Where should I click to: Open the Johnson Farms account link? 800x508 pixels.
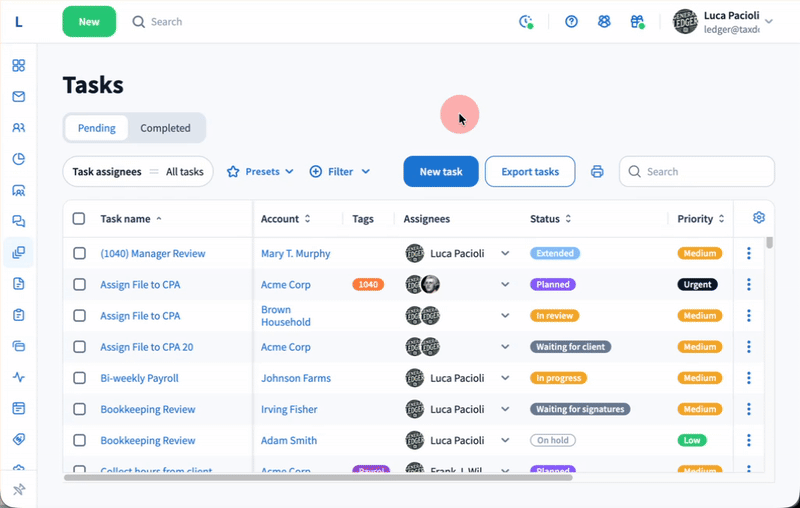pyautogui.click(x=295, y=379)
